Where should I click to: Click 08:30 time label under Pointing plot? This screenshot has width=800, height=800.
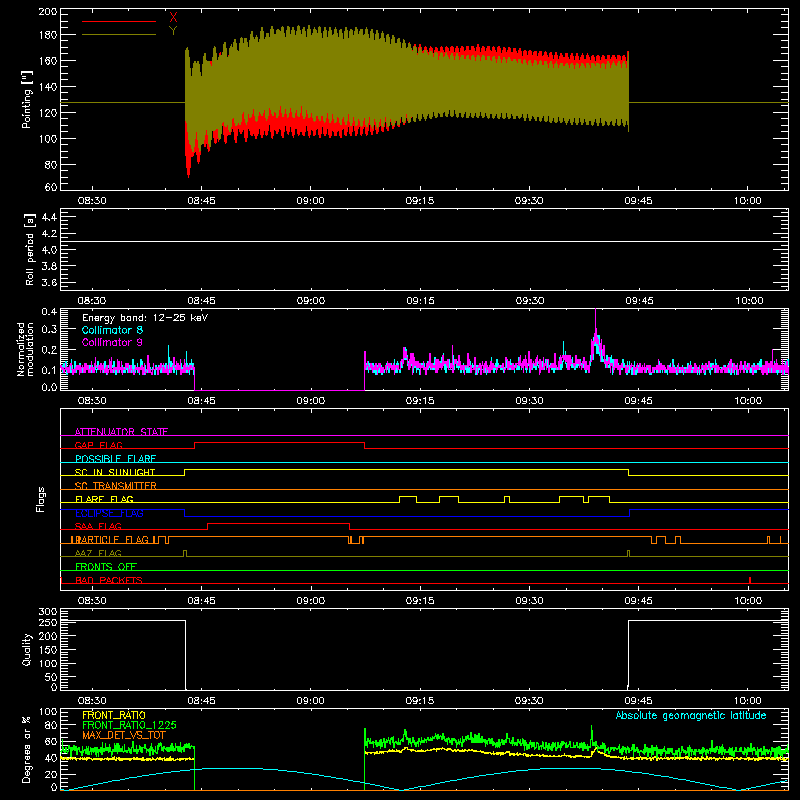coord(92,201)
